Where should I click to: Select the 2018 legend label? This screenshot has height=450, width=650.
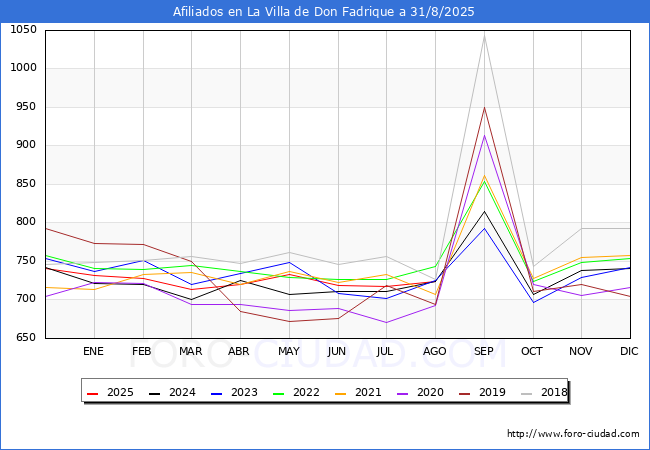coord(554,392)
